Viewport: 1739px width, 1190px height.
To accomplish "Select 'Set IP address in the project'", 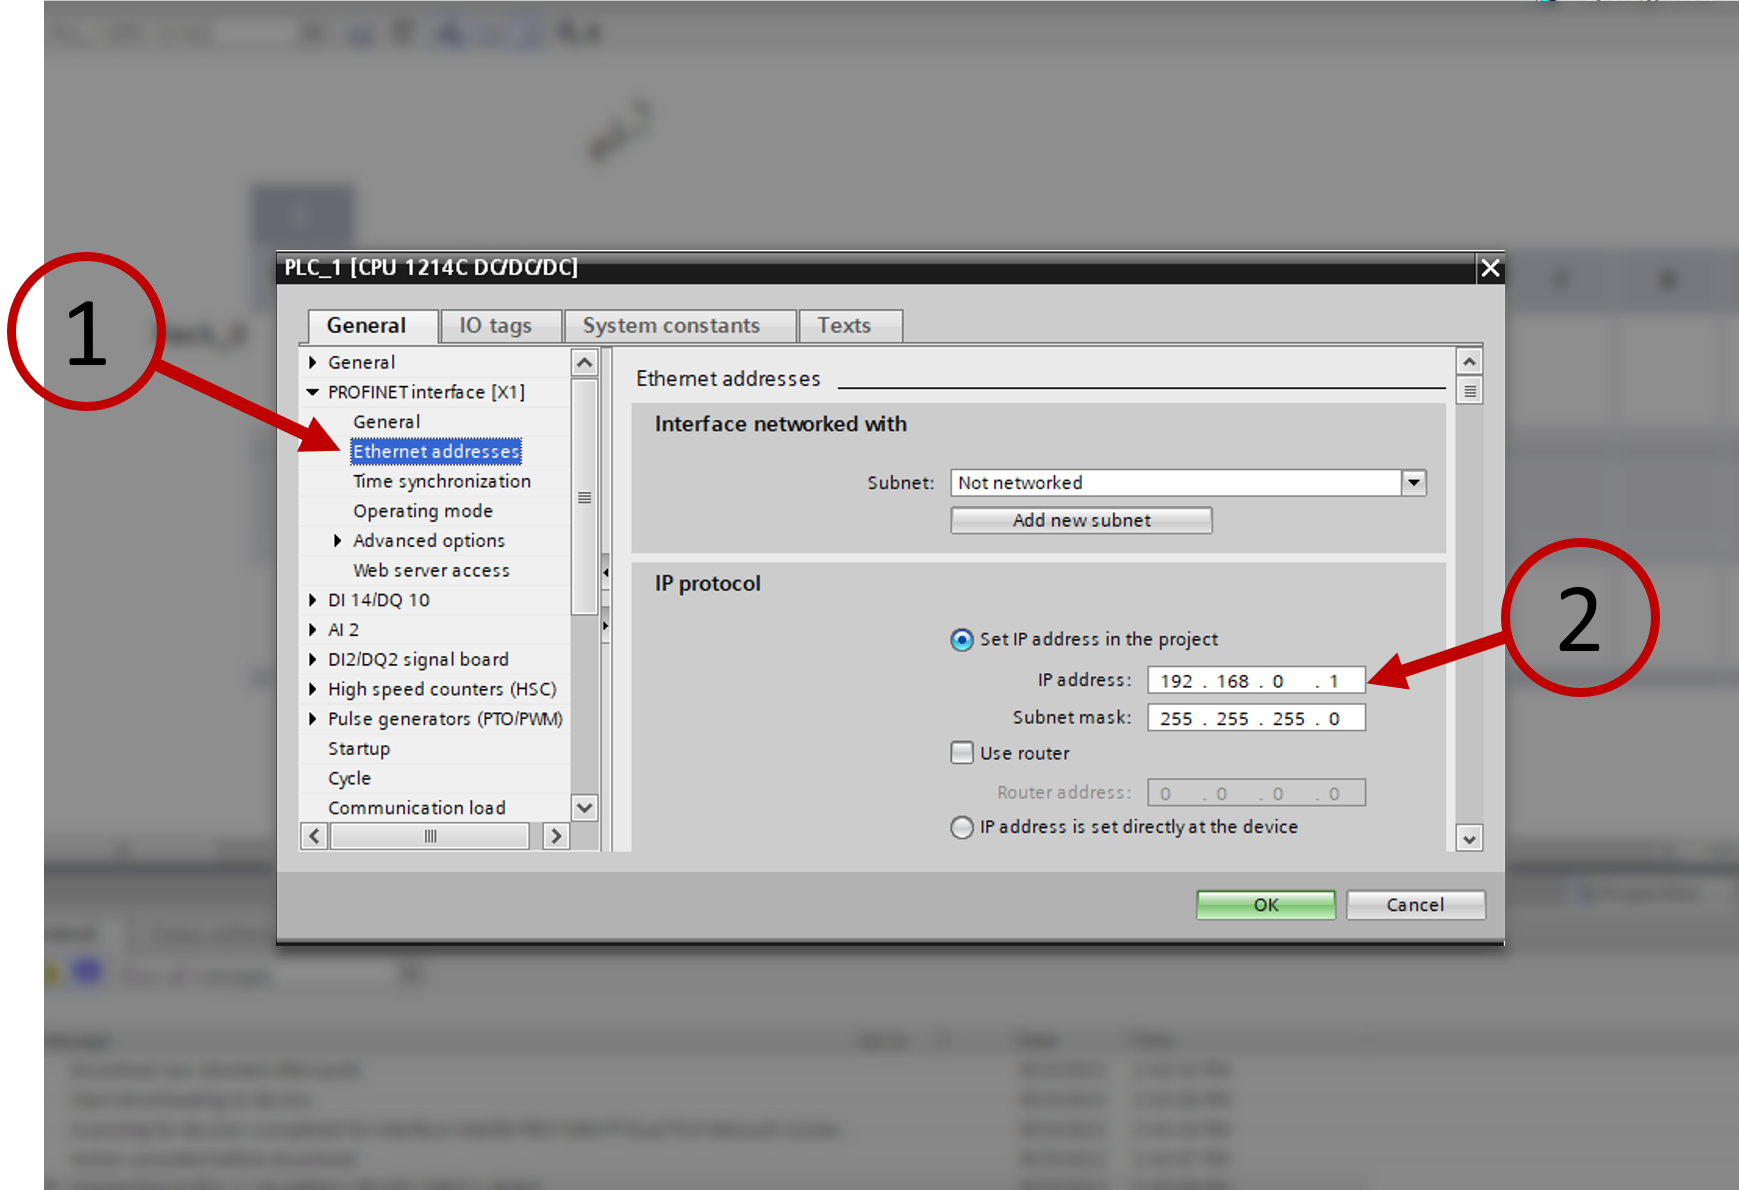I will [x=961, y=639].
